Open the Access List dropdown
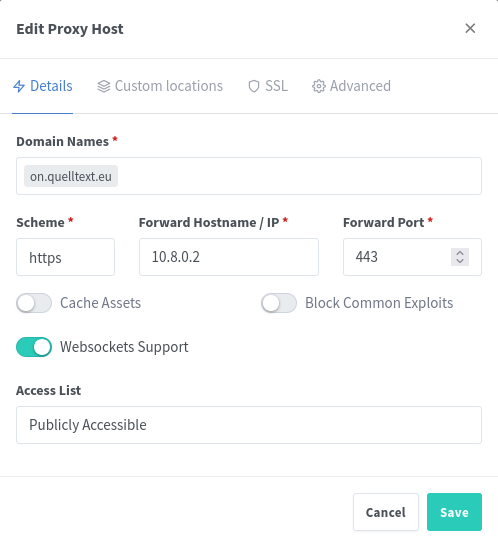Screen dimensions: 498x545 (249, 425)
